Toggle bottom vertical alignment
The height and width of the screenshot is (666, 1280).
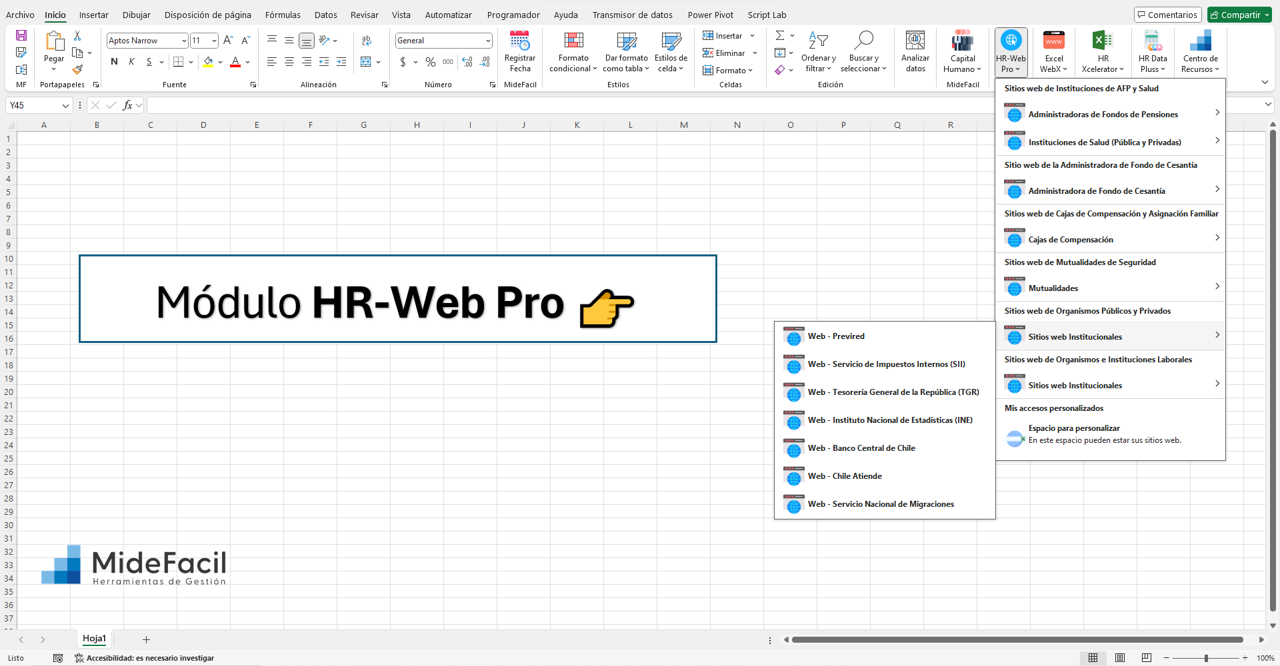(x=306, y=41)
